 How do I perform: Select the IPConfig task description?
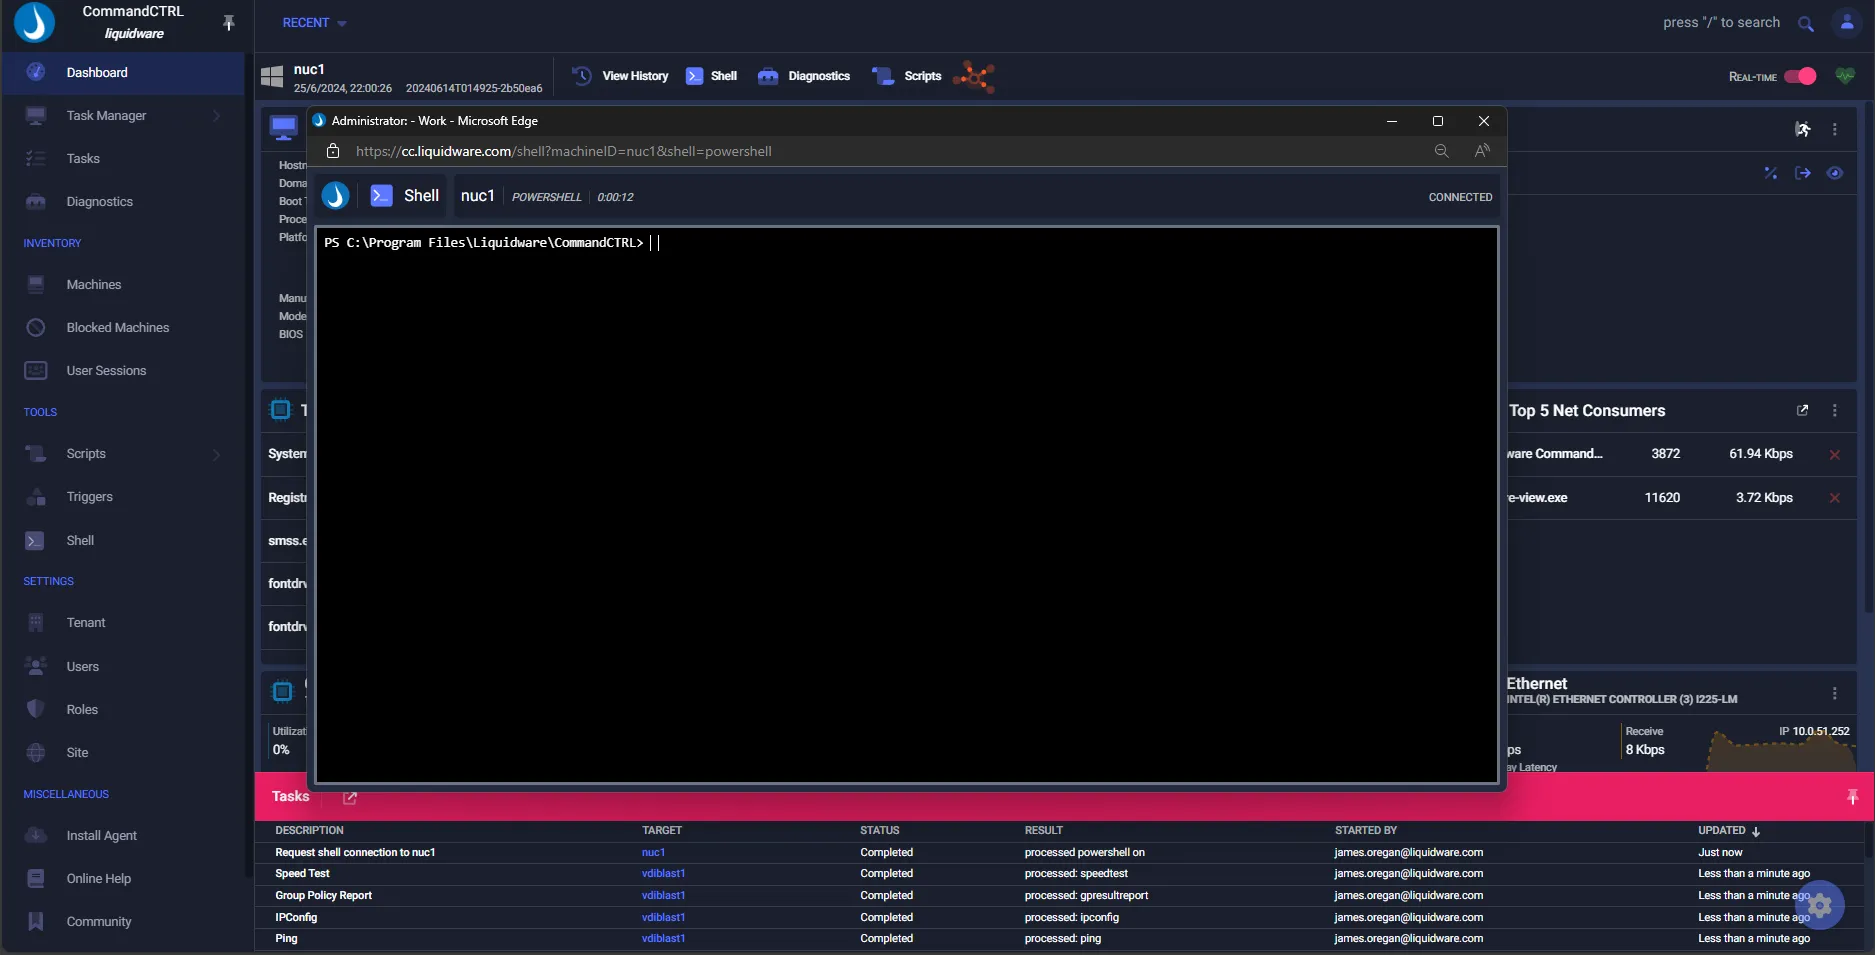[x=296, y=918]
